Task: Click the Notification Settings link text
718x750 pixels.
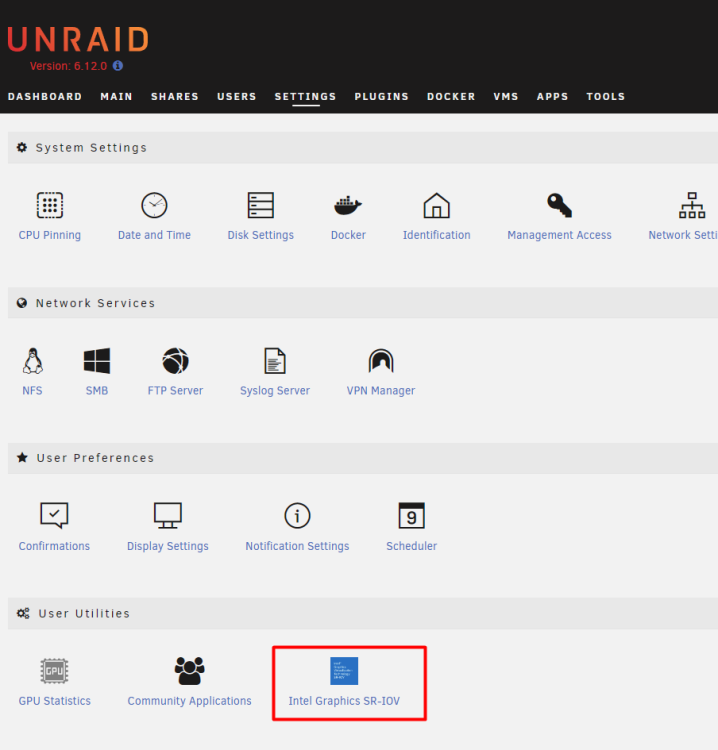Action: pos(297,546)
